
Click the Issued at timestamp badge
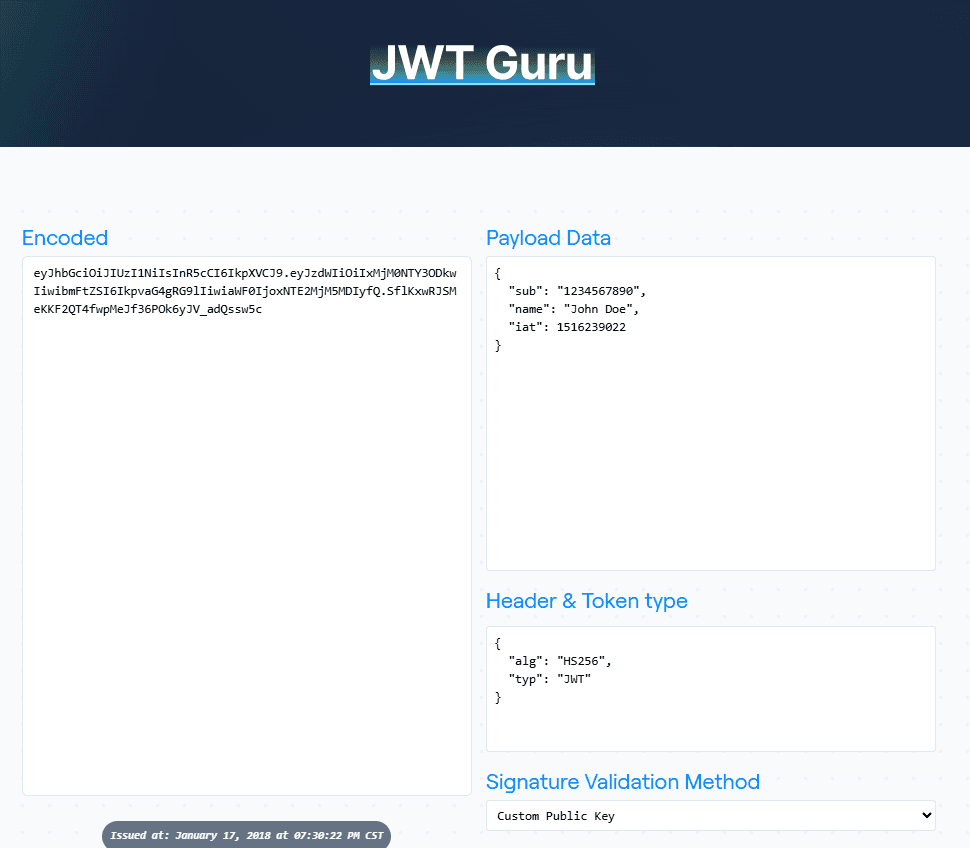coord(246,834)
